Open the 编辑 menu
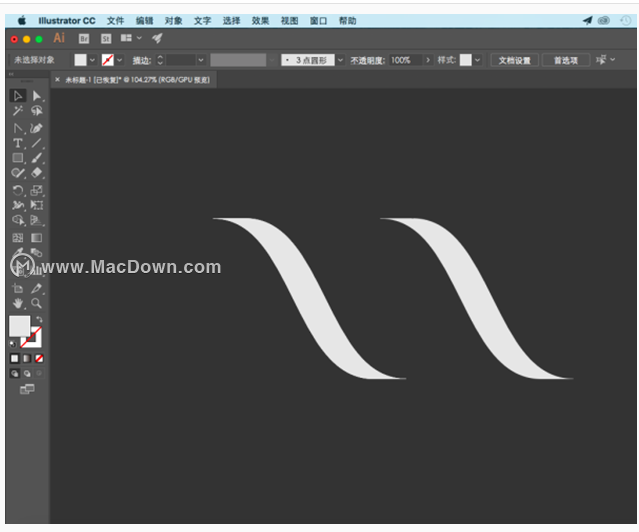639x532 pixels. pyautogui.click(x=144, y=21)
